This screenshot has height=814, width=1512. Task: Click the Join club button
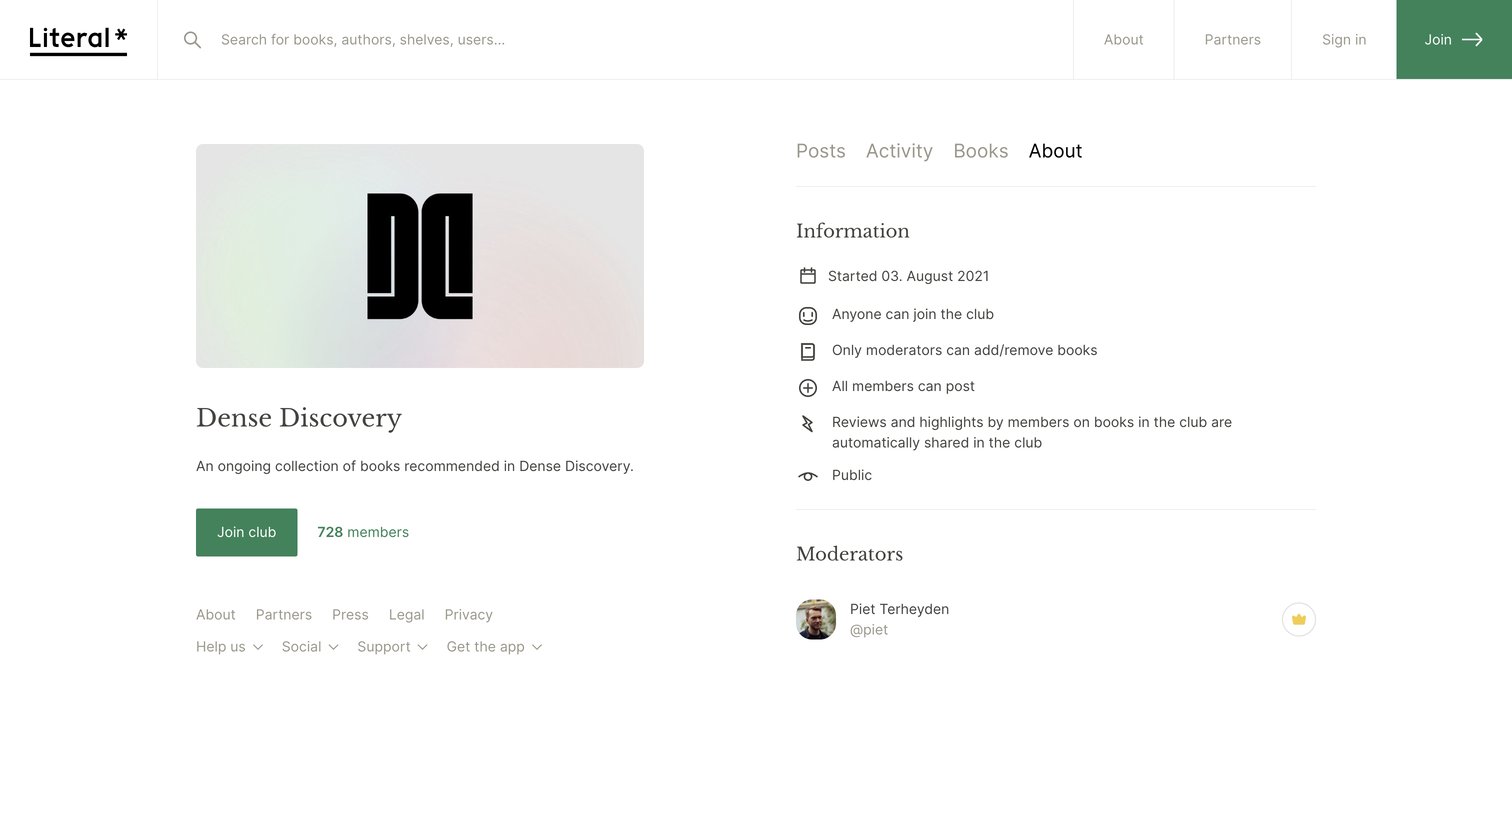click(247, 532)
